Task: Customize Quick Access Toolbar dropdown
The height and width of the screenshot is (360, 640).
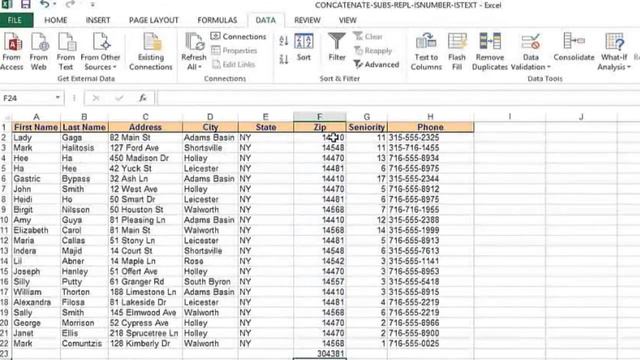Action: click(93, 5)
